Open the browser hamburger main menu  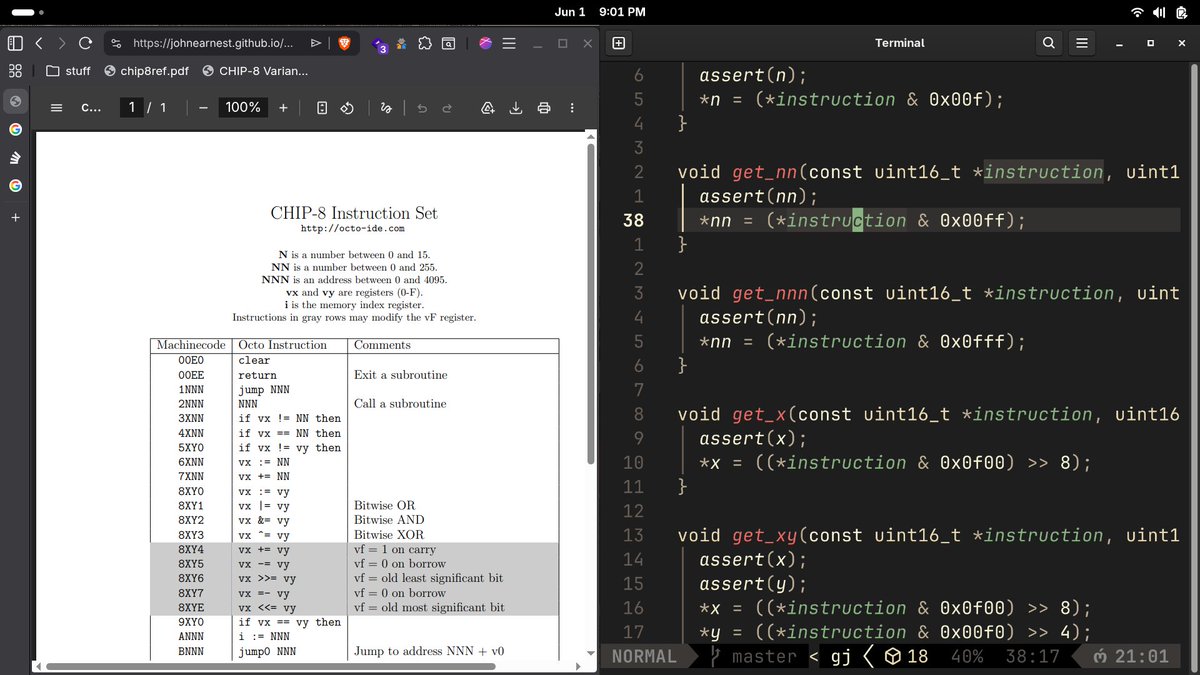[x=509, y=43]
